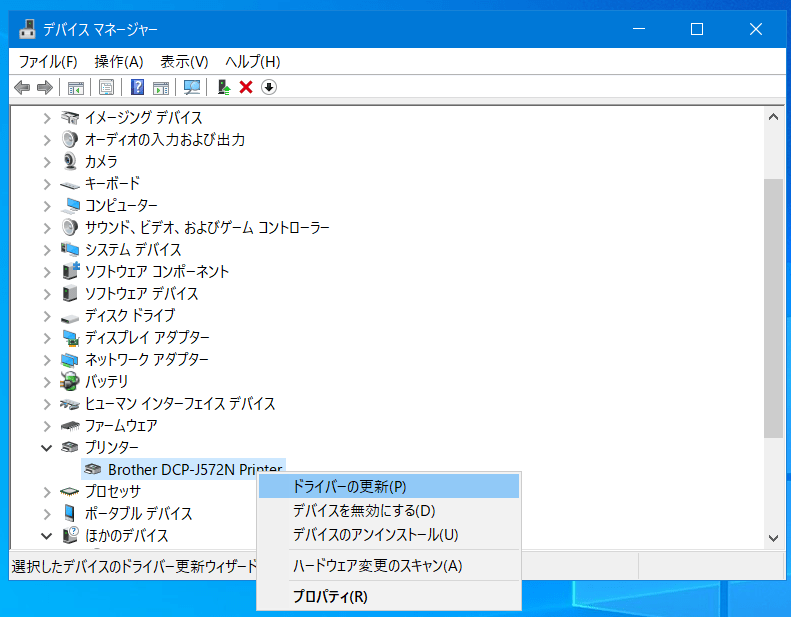This screenshot has width=791, height=617.
Task: Click the Back arrow toolbar icon
Action: 22,88
